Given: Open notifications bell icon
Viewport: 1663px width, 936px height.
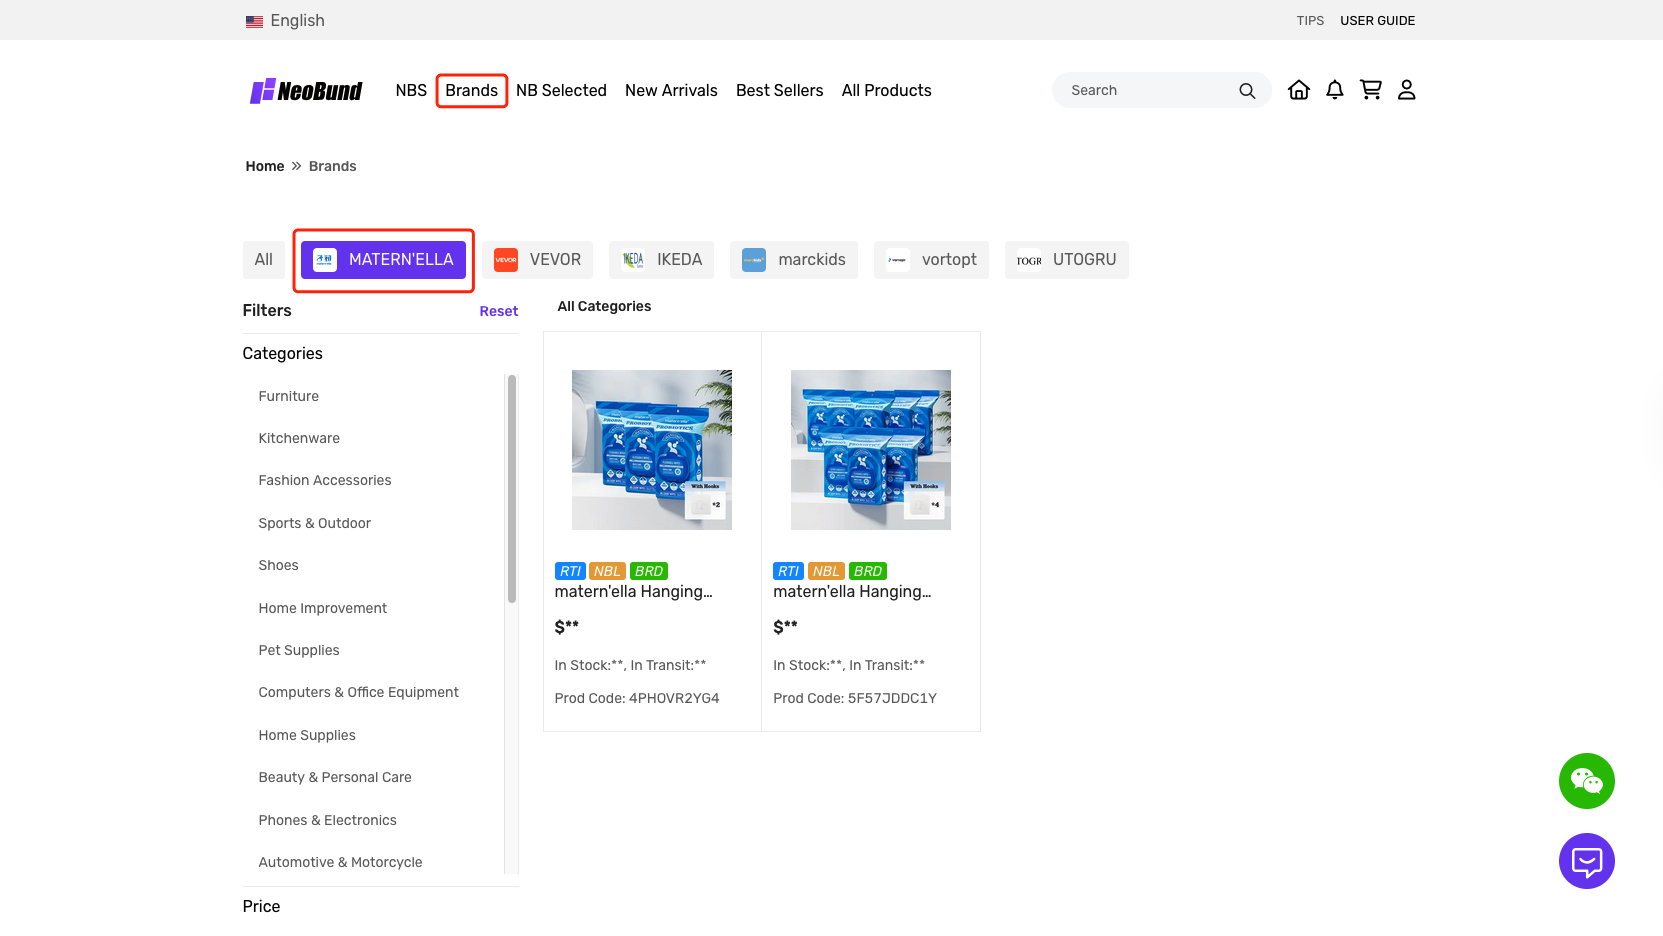Looking at the screenshot, I should (1335, 90).
